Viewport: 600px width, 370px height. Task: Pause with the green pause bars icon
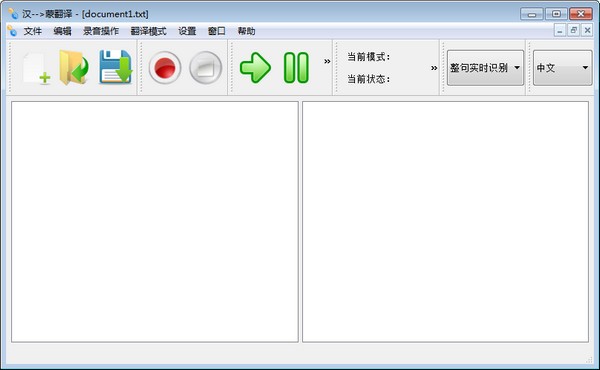point(296,68)
